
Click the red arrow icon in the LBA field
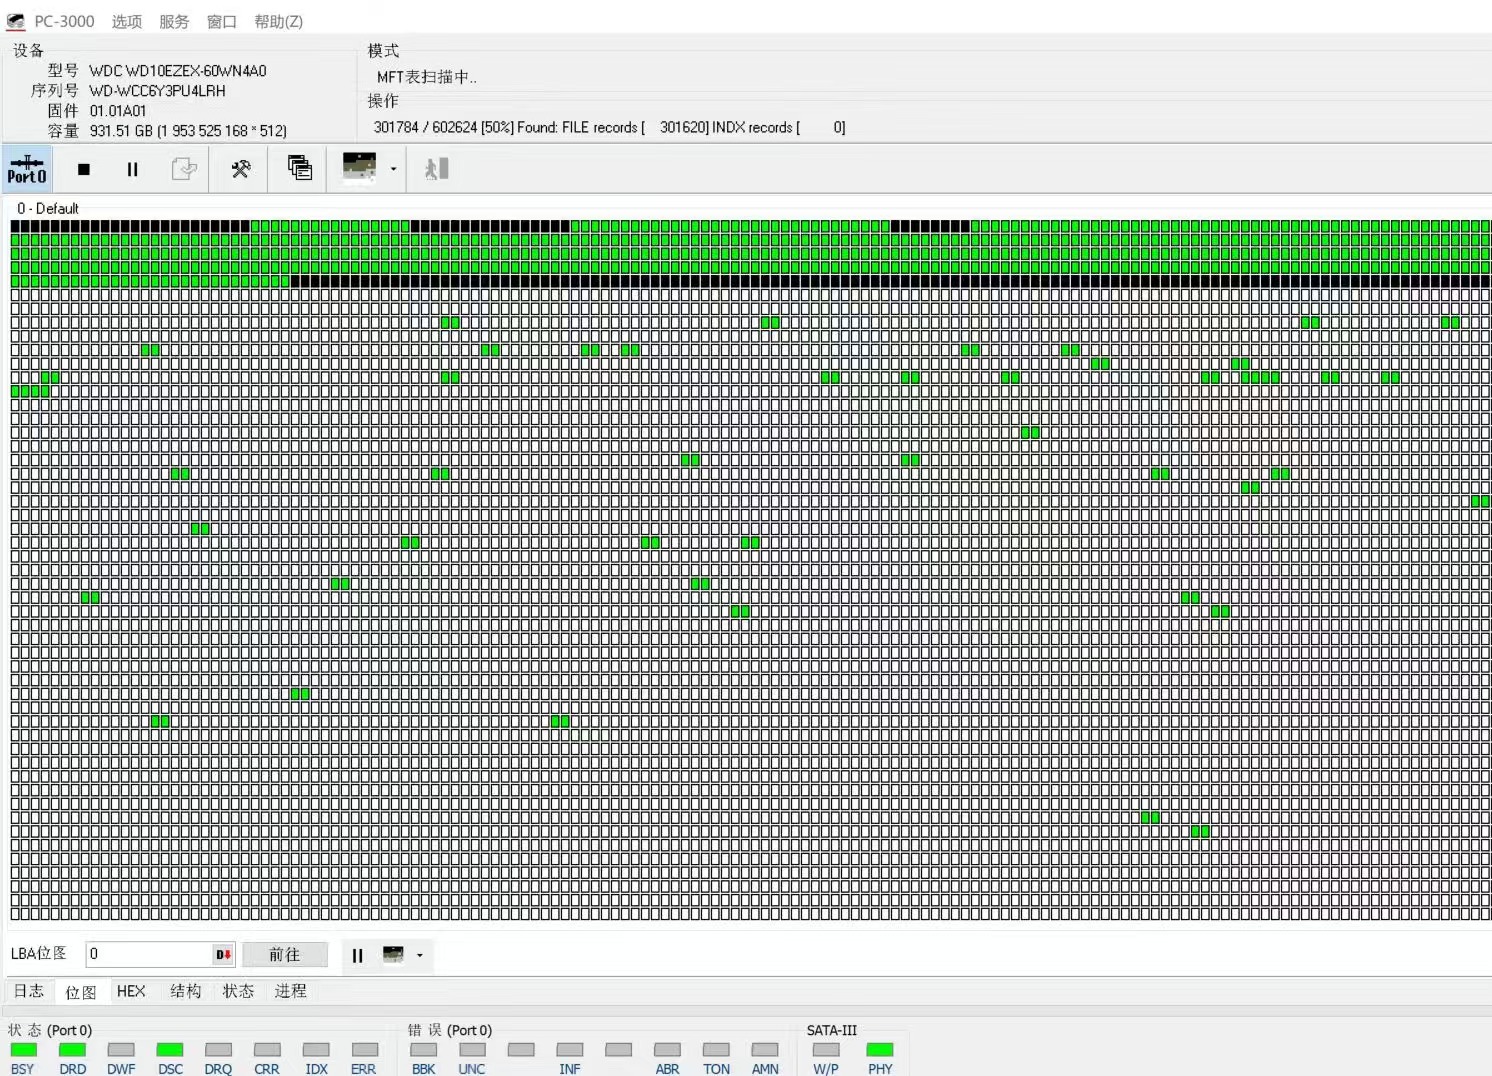coord(223,955)
